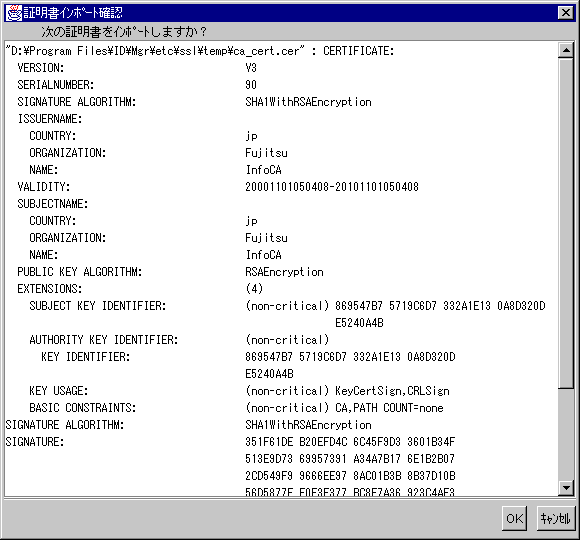Screen dimensions: 580x540
Task: Click the scrollbar track below the thumb
Action: (566, 434)
